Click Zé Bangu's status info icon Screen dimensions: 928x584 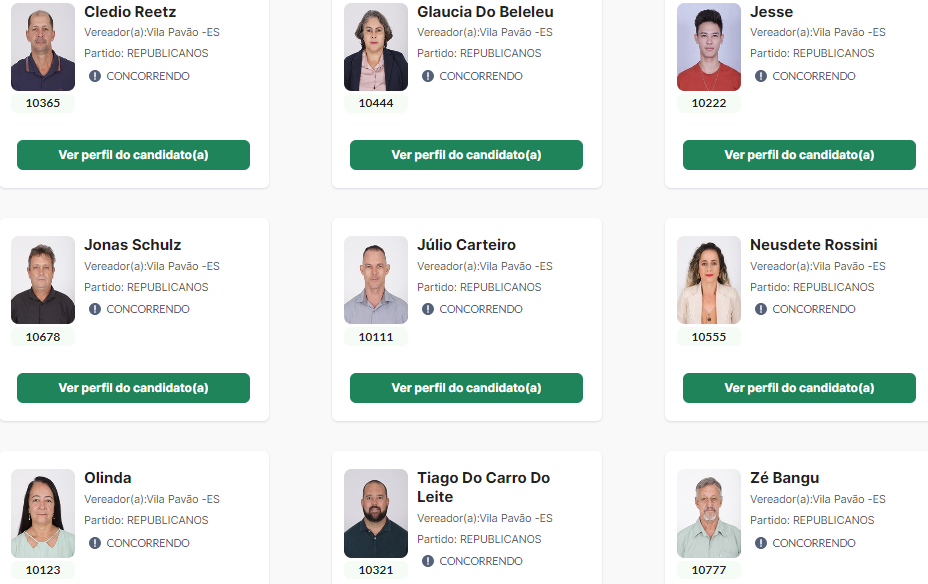pos(761,543)
